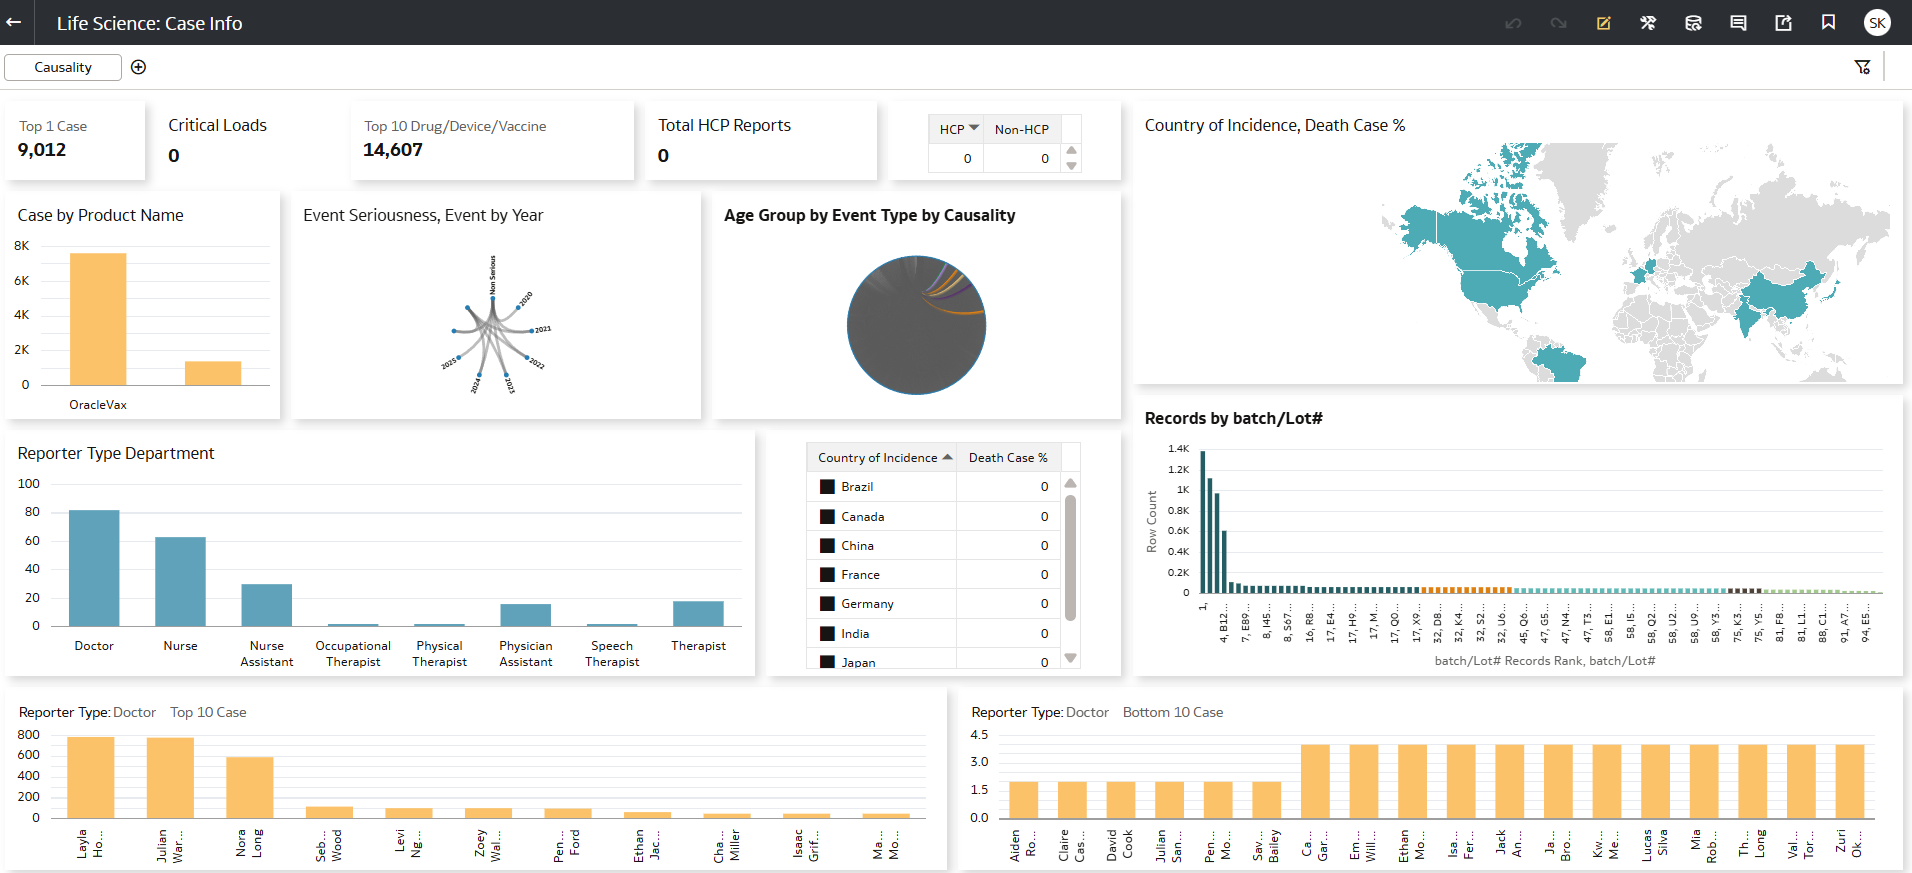Click the tallest bar in batch/Lot# chart
Screen dimensions: 1912x873
pyautogui.click(x=1203, y=522)
